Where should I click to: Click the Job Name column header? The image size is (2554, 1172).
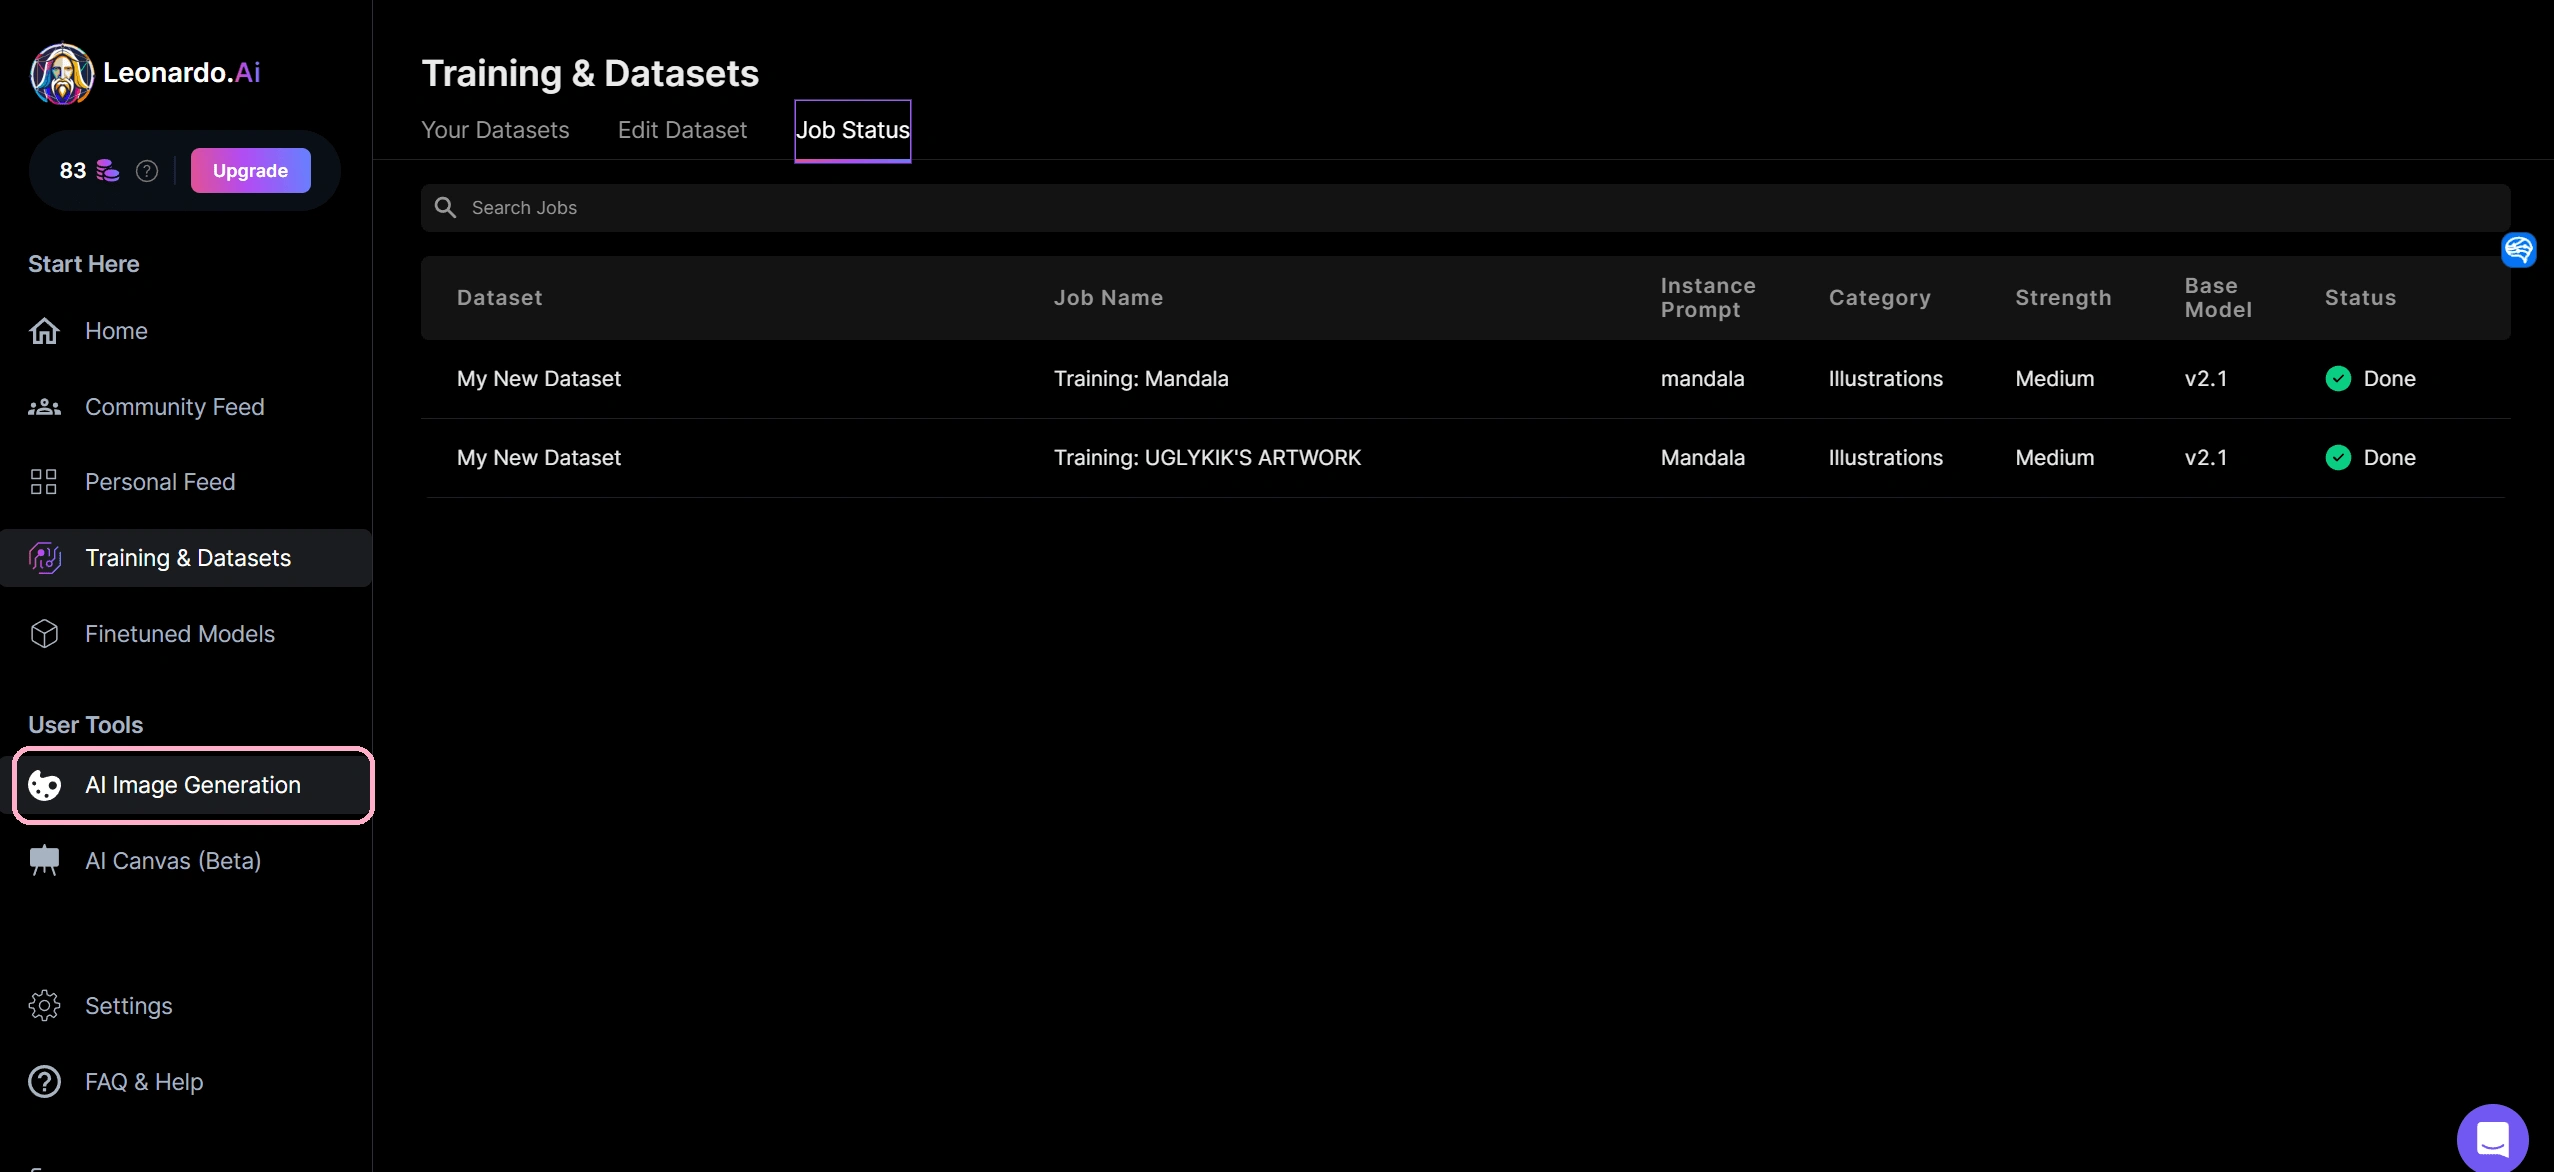tap(1108, 298)
